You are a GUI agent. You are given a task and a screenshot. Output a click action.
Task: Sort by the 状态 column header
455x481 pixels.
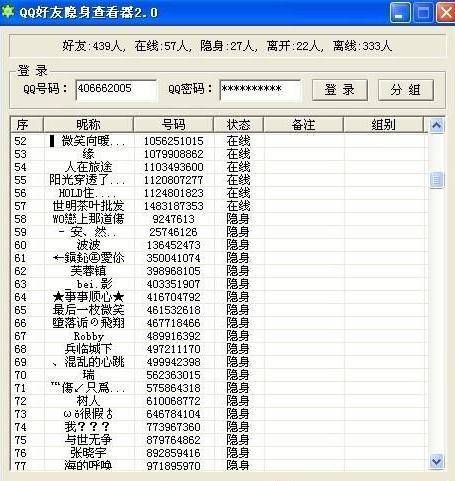[x=238, y=125]
